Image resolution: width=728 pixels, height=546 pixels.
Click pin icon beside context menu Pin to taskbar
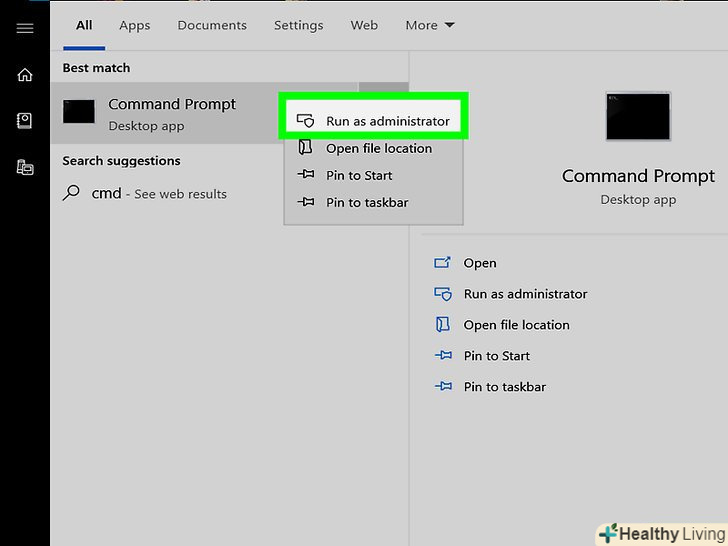click(x=306, y=202)
